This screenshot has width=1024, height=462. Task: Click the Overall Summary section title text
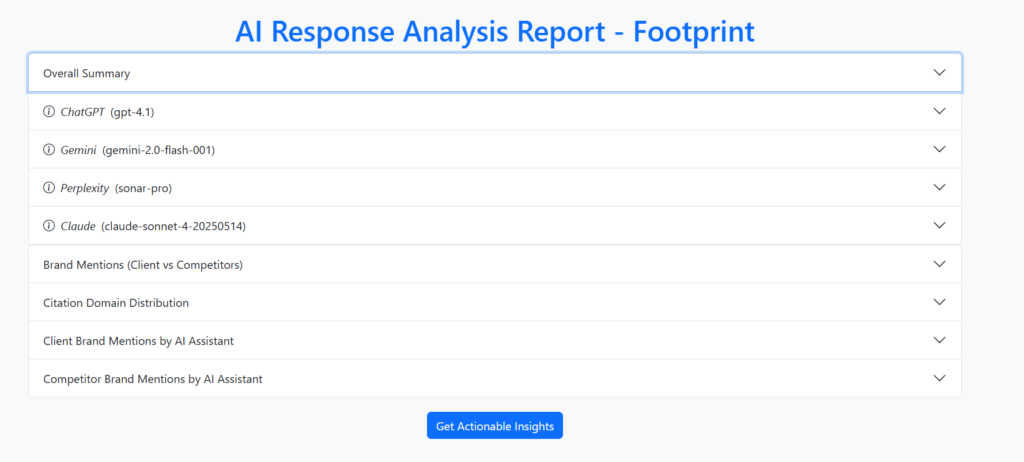pyautogui.click(x=86, y=73)
